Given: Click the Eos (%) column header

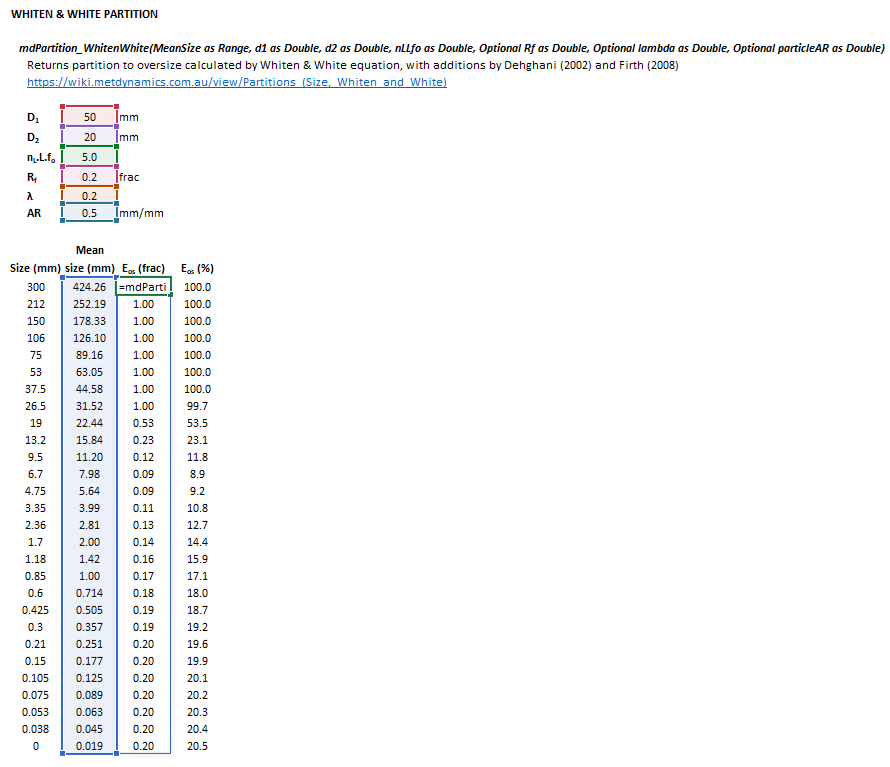Looking at the screenshot, I should pos(197,268).
